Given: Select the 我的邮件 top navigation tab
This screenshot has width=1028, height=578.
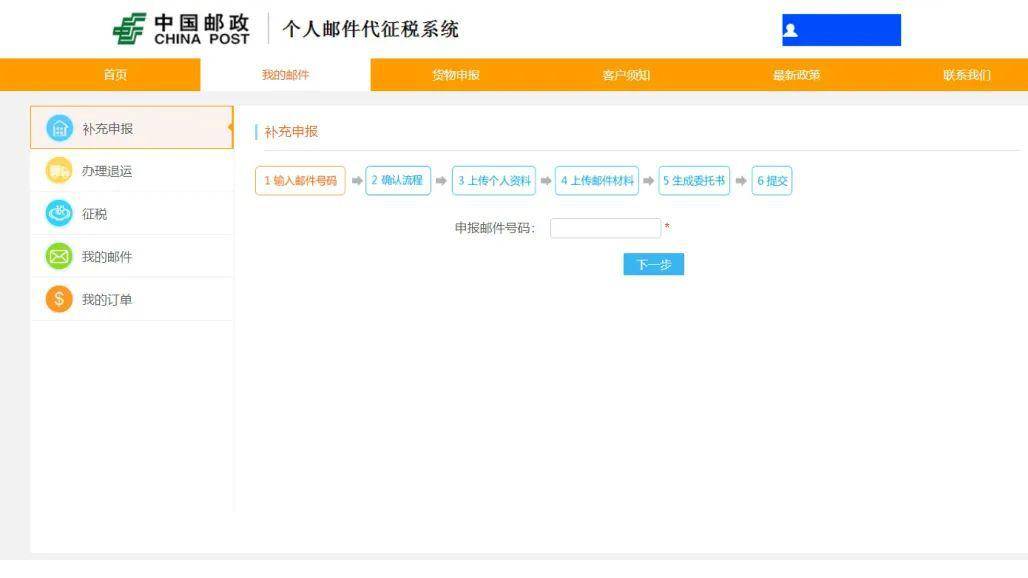Looking at the screenshot, I should 285,75.
